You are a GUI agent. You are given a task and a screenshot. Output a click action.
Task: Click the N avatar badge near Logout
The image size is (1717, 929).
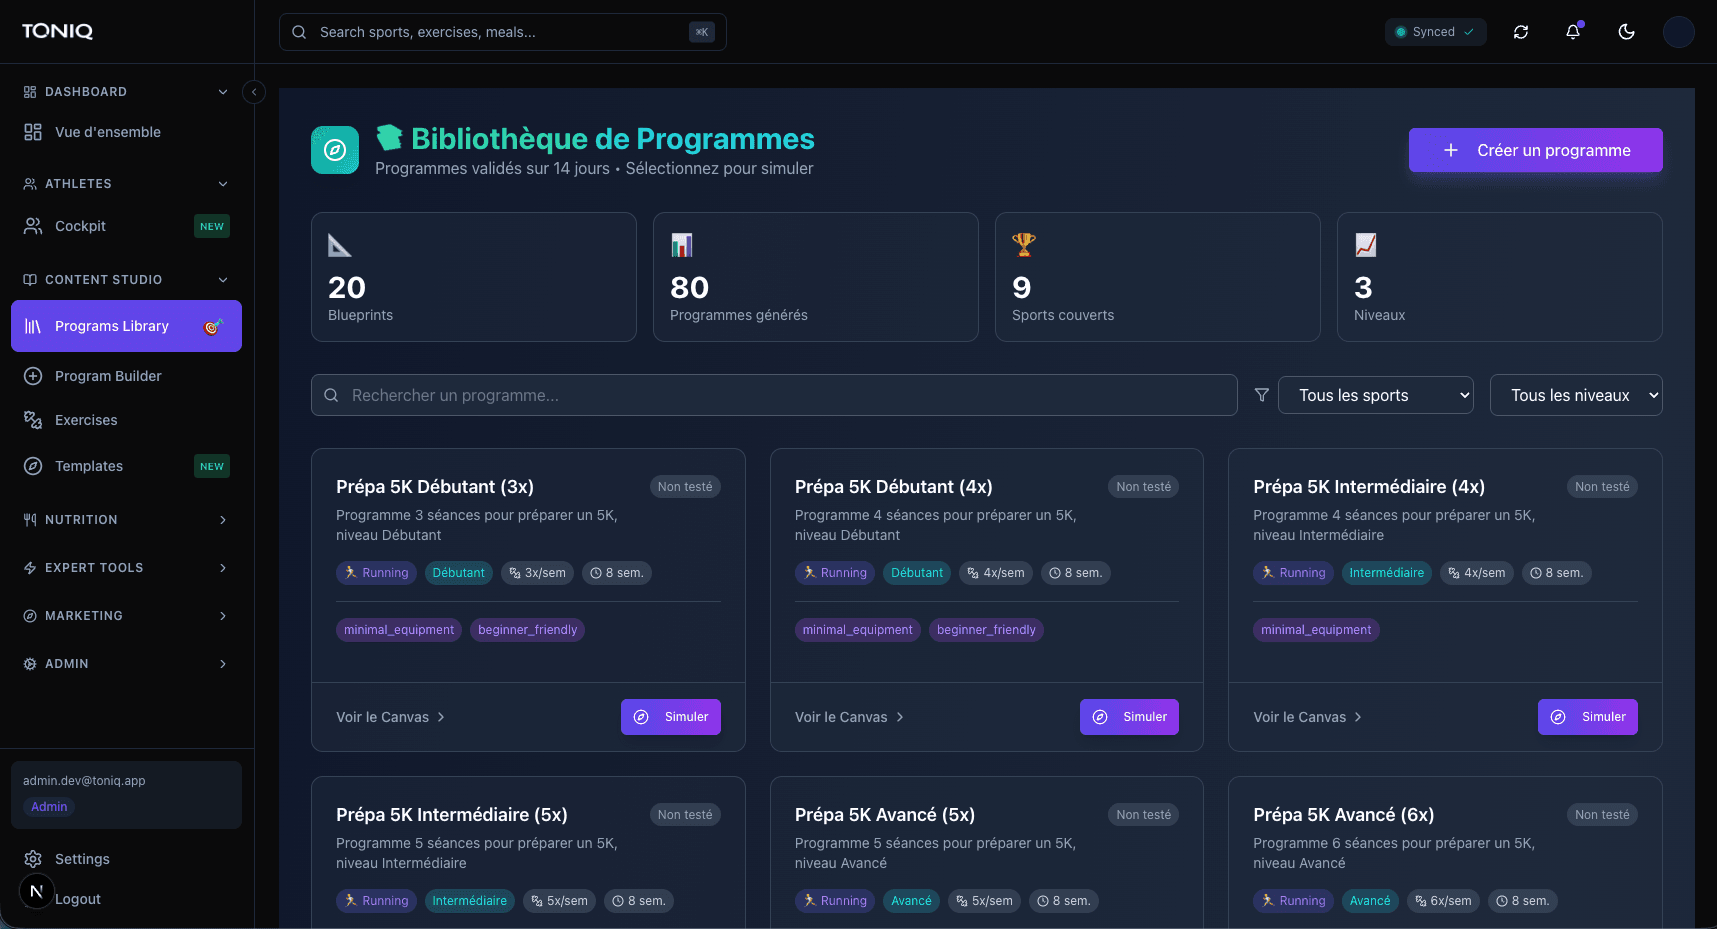click(x=37, y=891)
